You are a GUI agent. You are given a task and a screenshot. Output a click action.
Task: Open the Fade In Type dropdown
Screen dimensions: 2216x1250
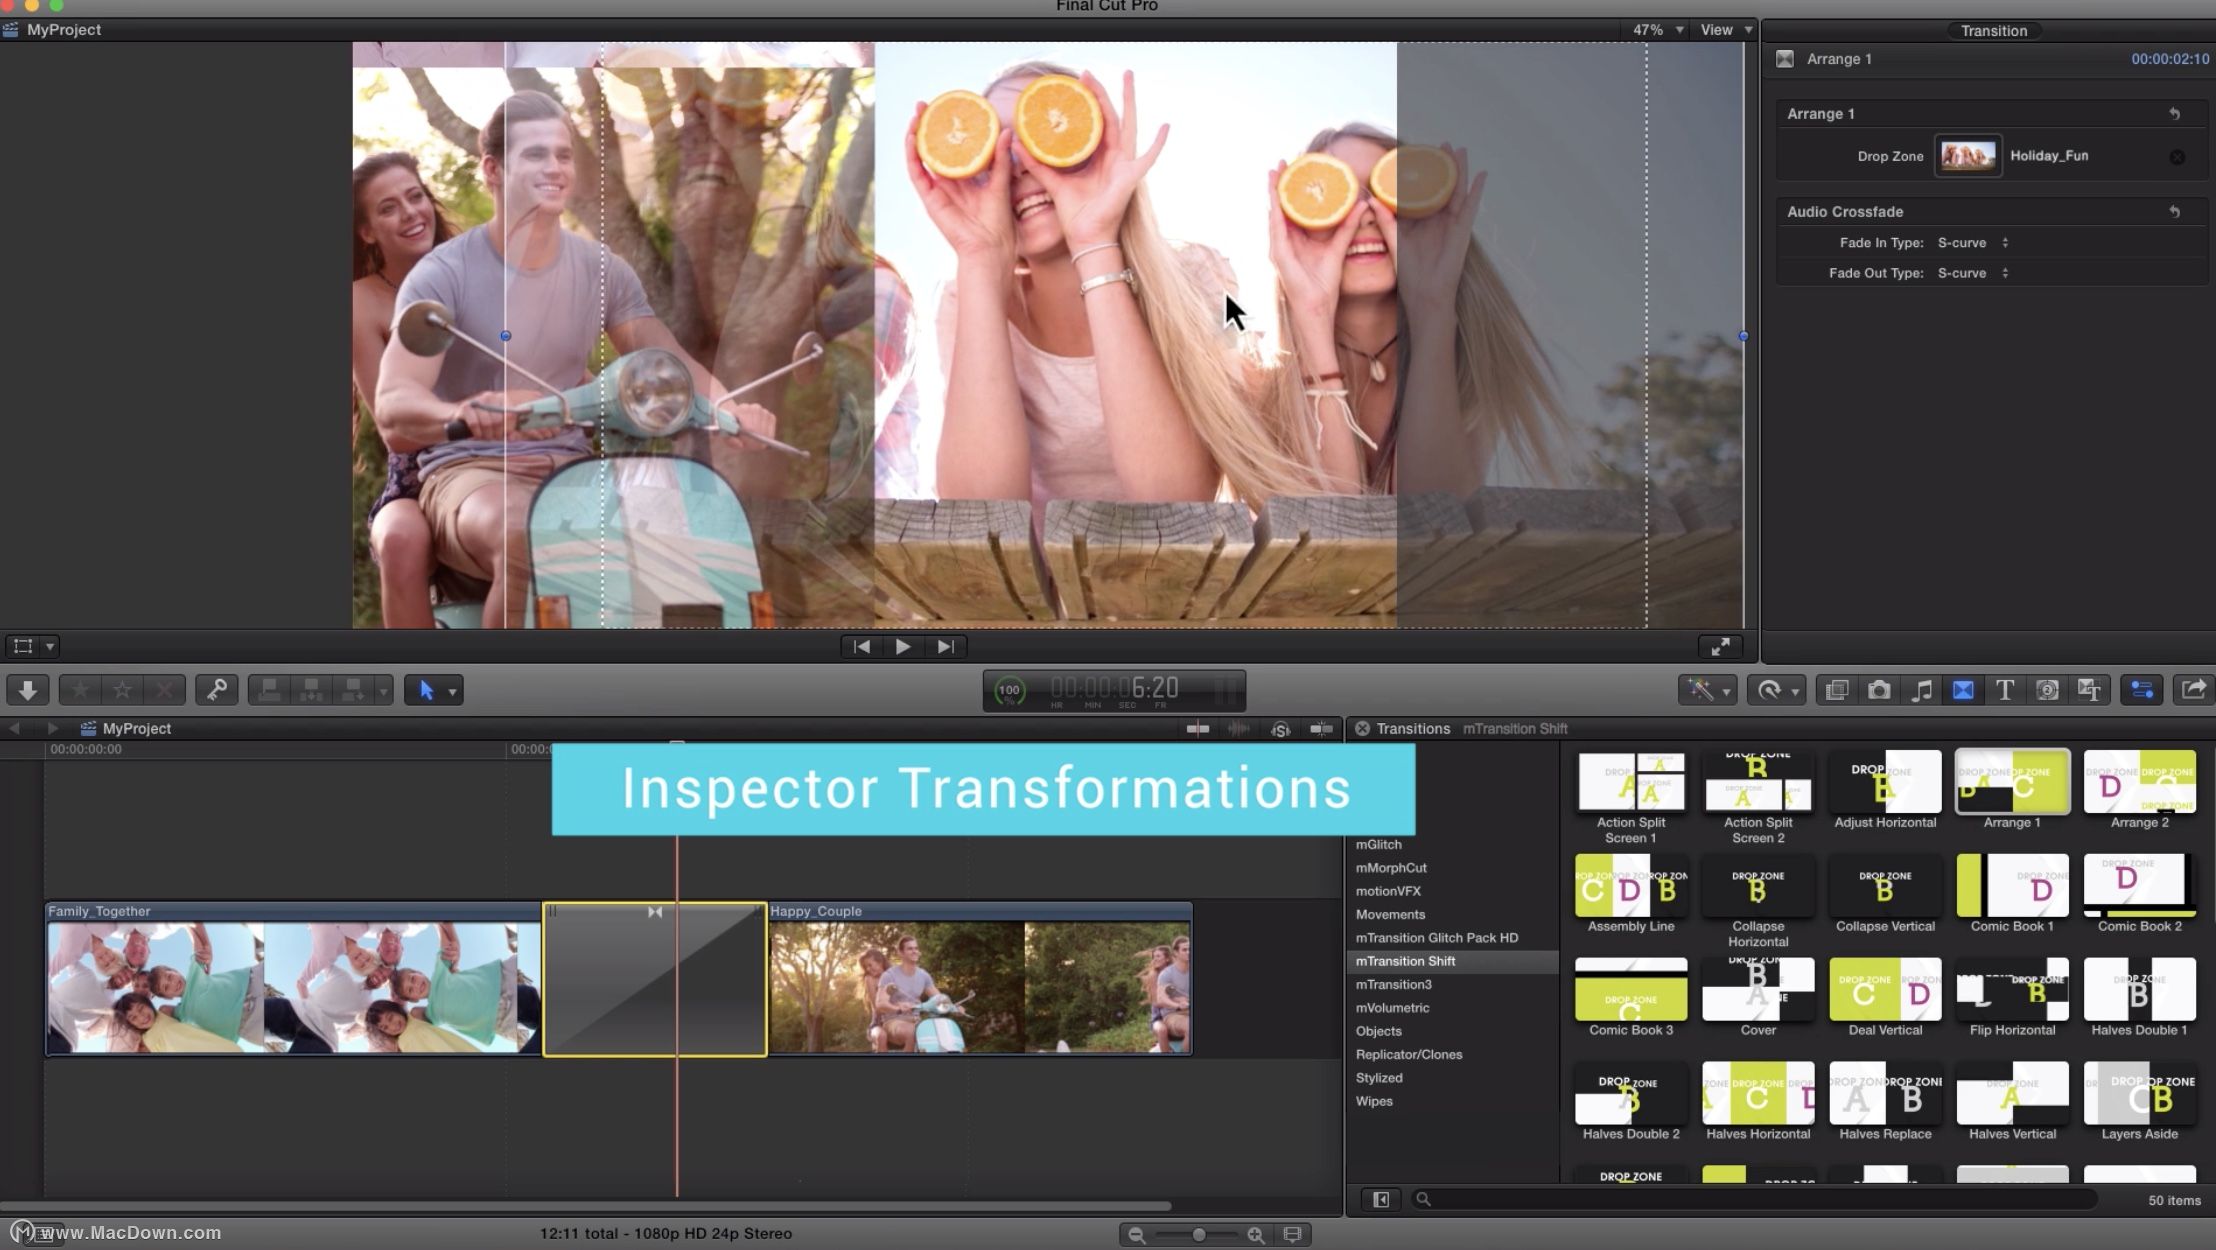(1972, 243)
